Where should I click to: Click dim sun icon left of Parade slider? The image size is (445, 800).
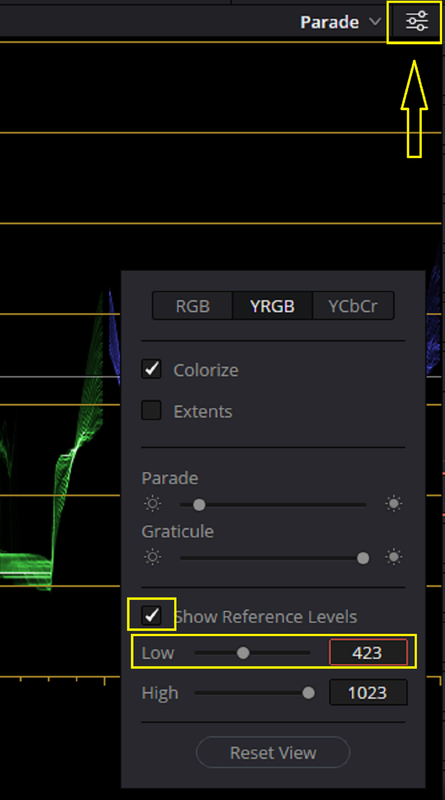pyautogui.click(x=152, y=504)
